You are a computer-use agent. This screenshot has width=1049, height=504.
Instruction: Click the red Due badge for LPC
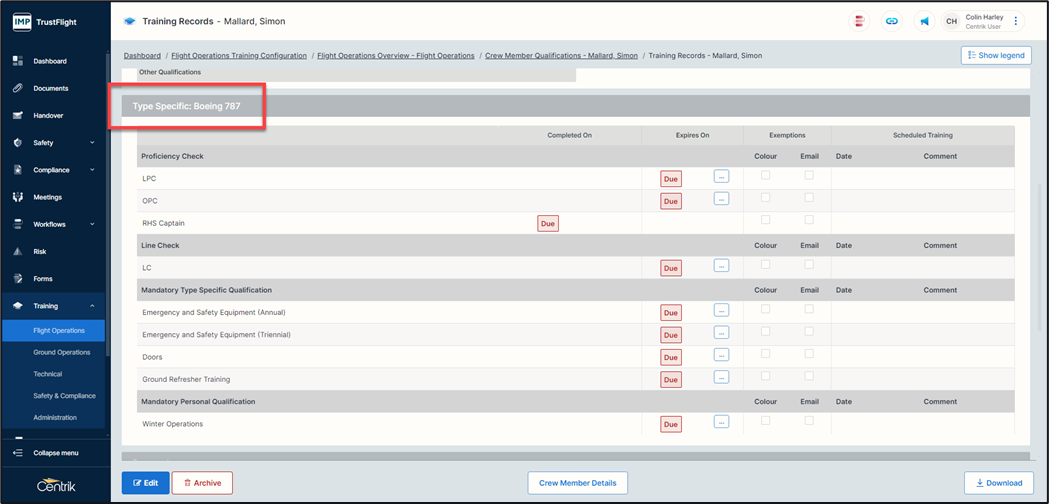670,179
